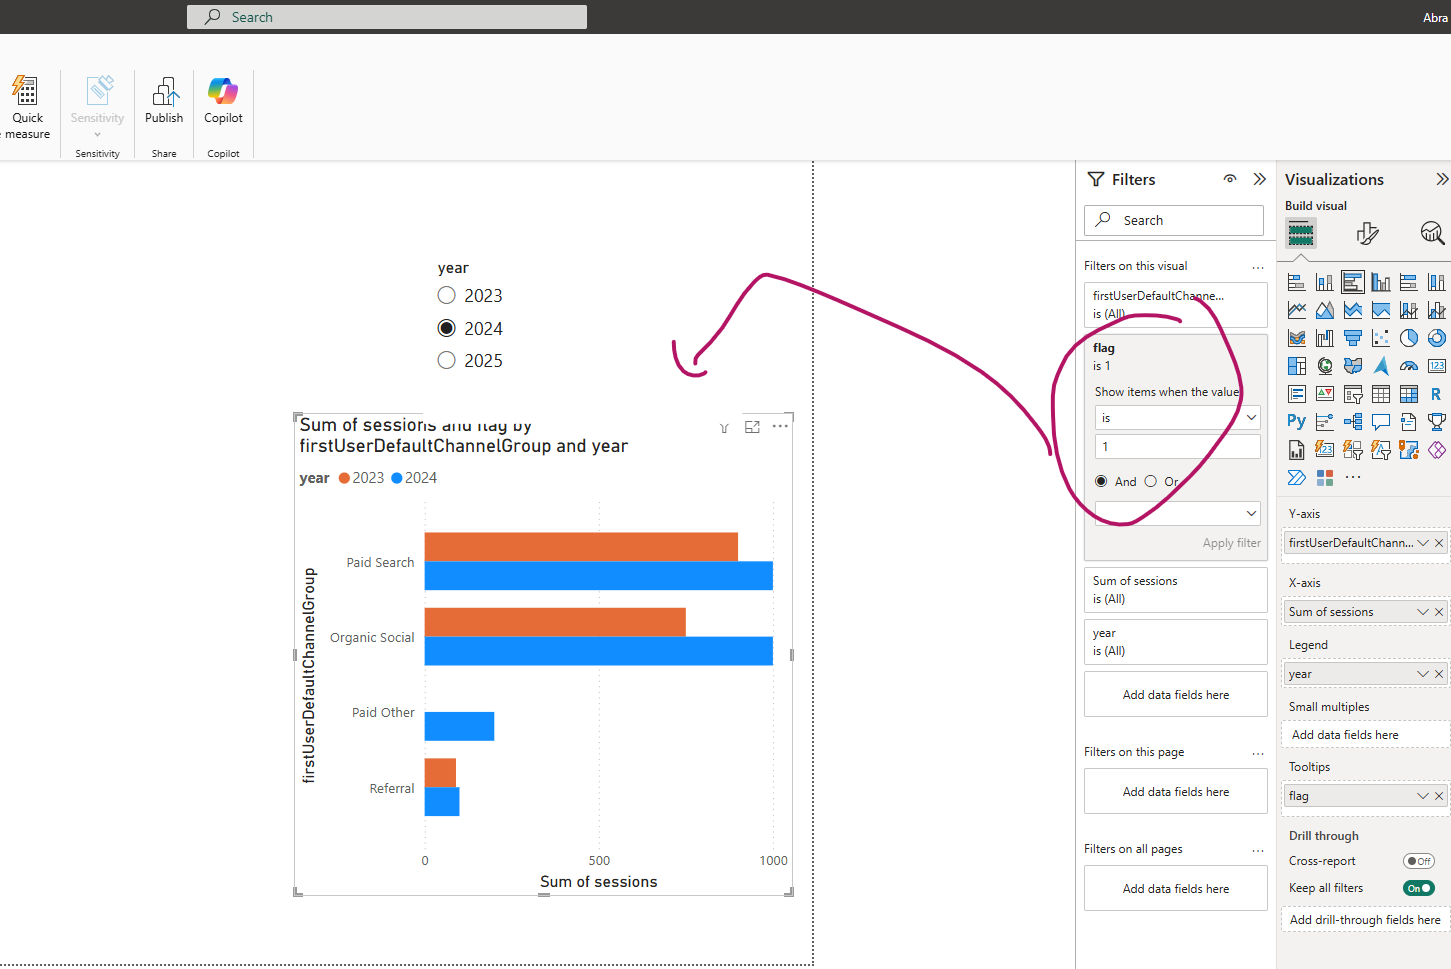Click the orange 2023 legend marker

tap(344, 478)
